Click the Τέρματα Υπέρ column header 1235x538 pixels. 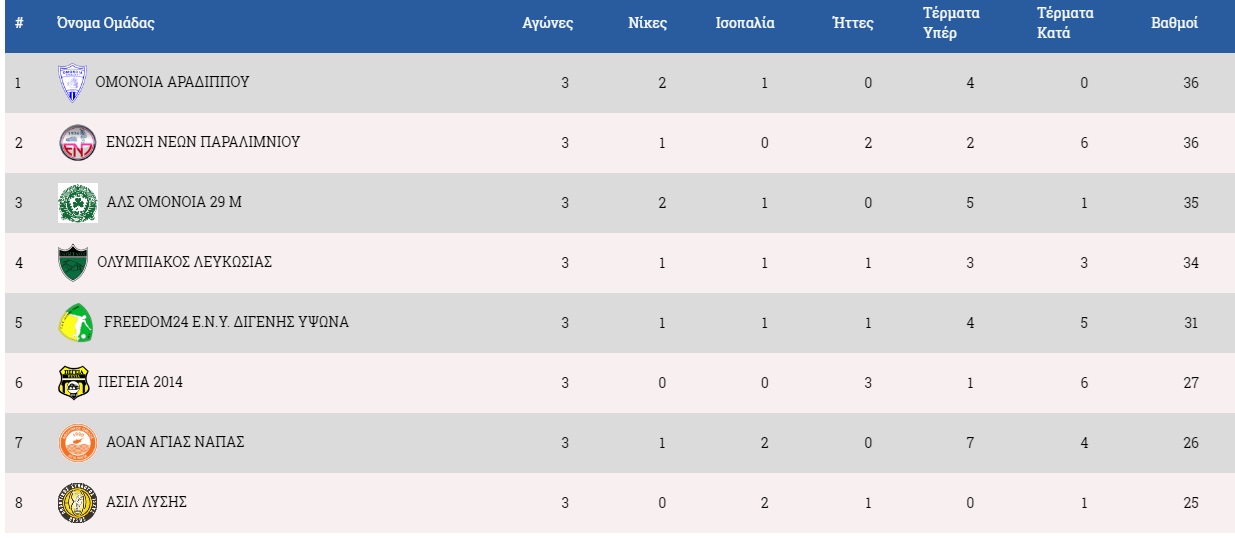pos(951,23)
